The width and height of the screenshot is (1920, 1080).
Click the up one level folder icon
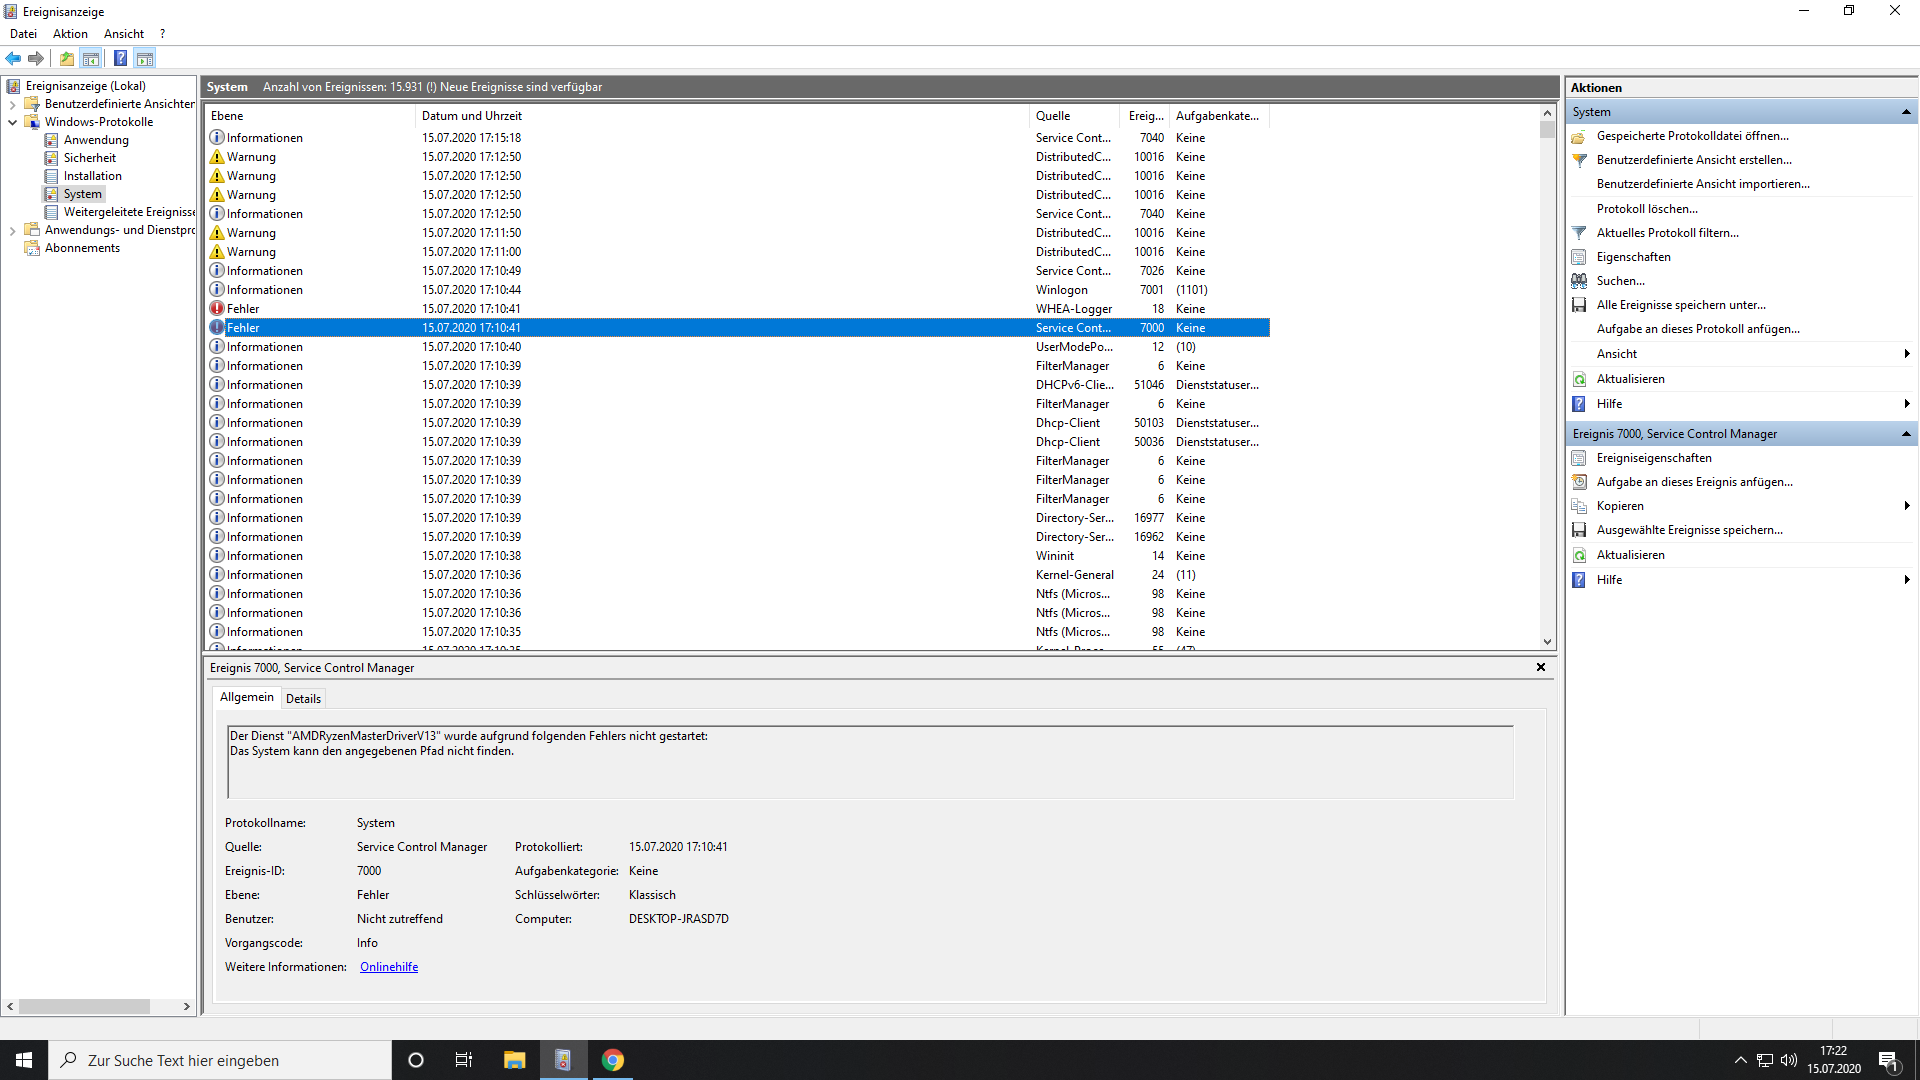tap(66, 58)
